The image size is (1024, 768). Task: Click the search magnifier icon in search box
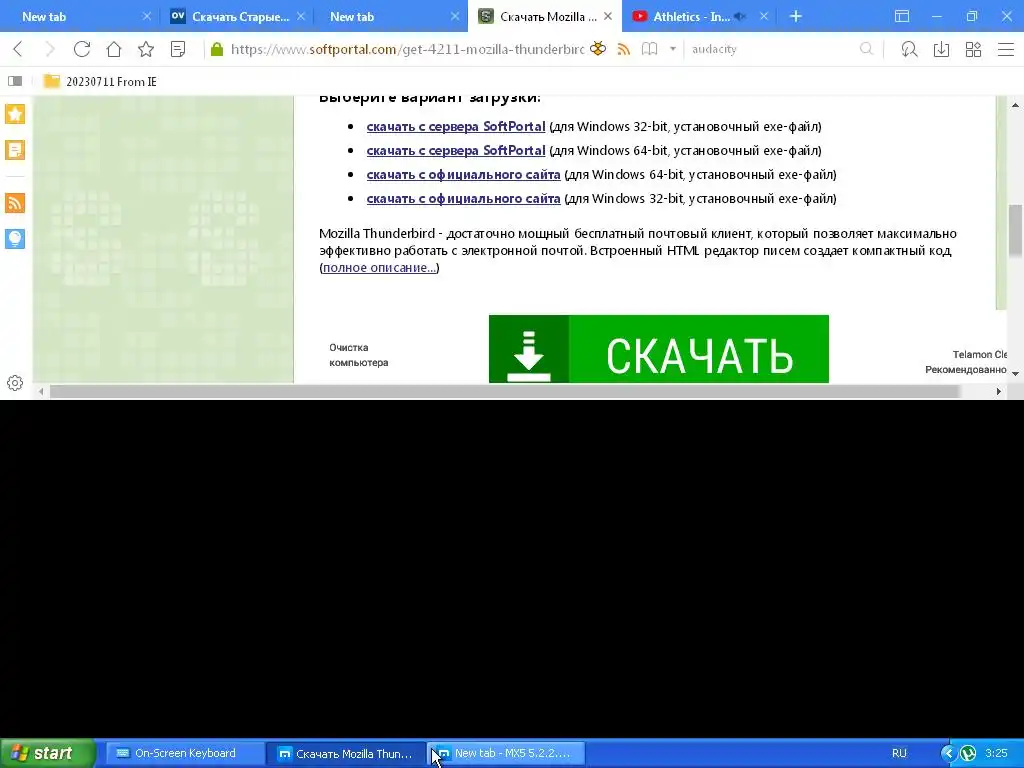click(x=866, y=49)
